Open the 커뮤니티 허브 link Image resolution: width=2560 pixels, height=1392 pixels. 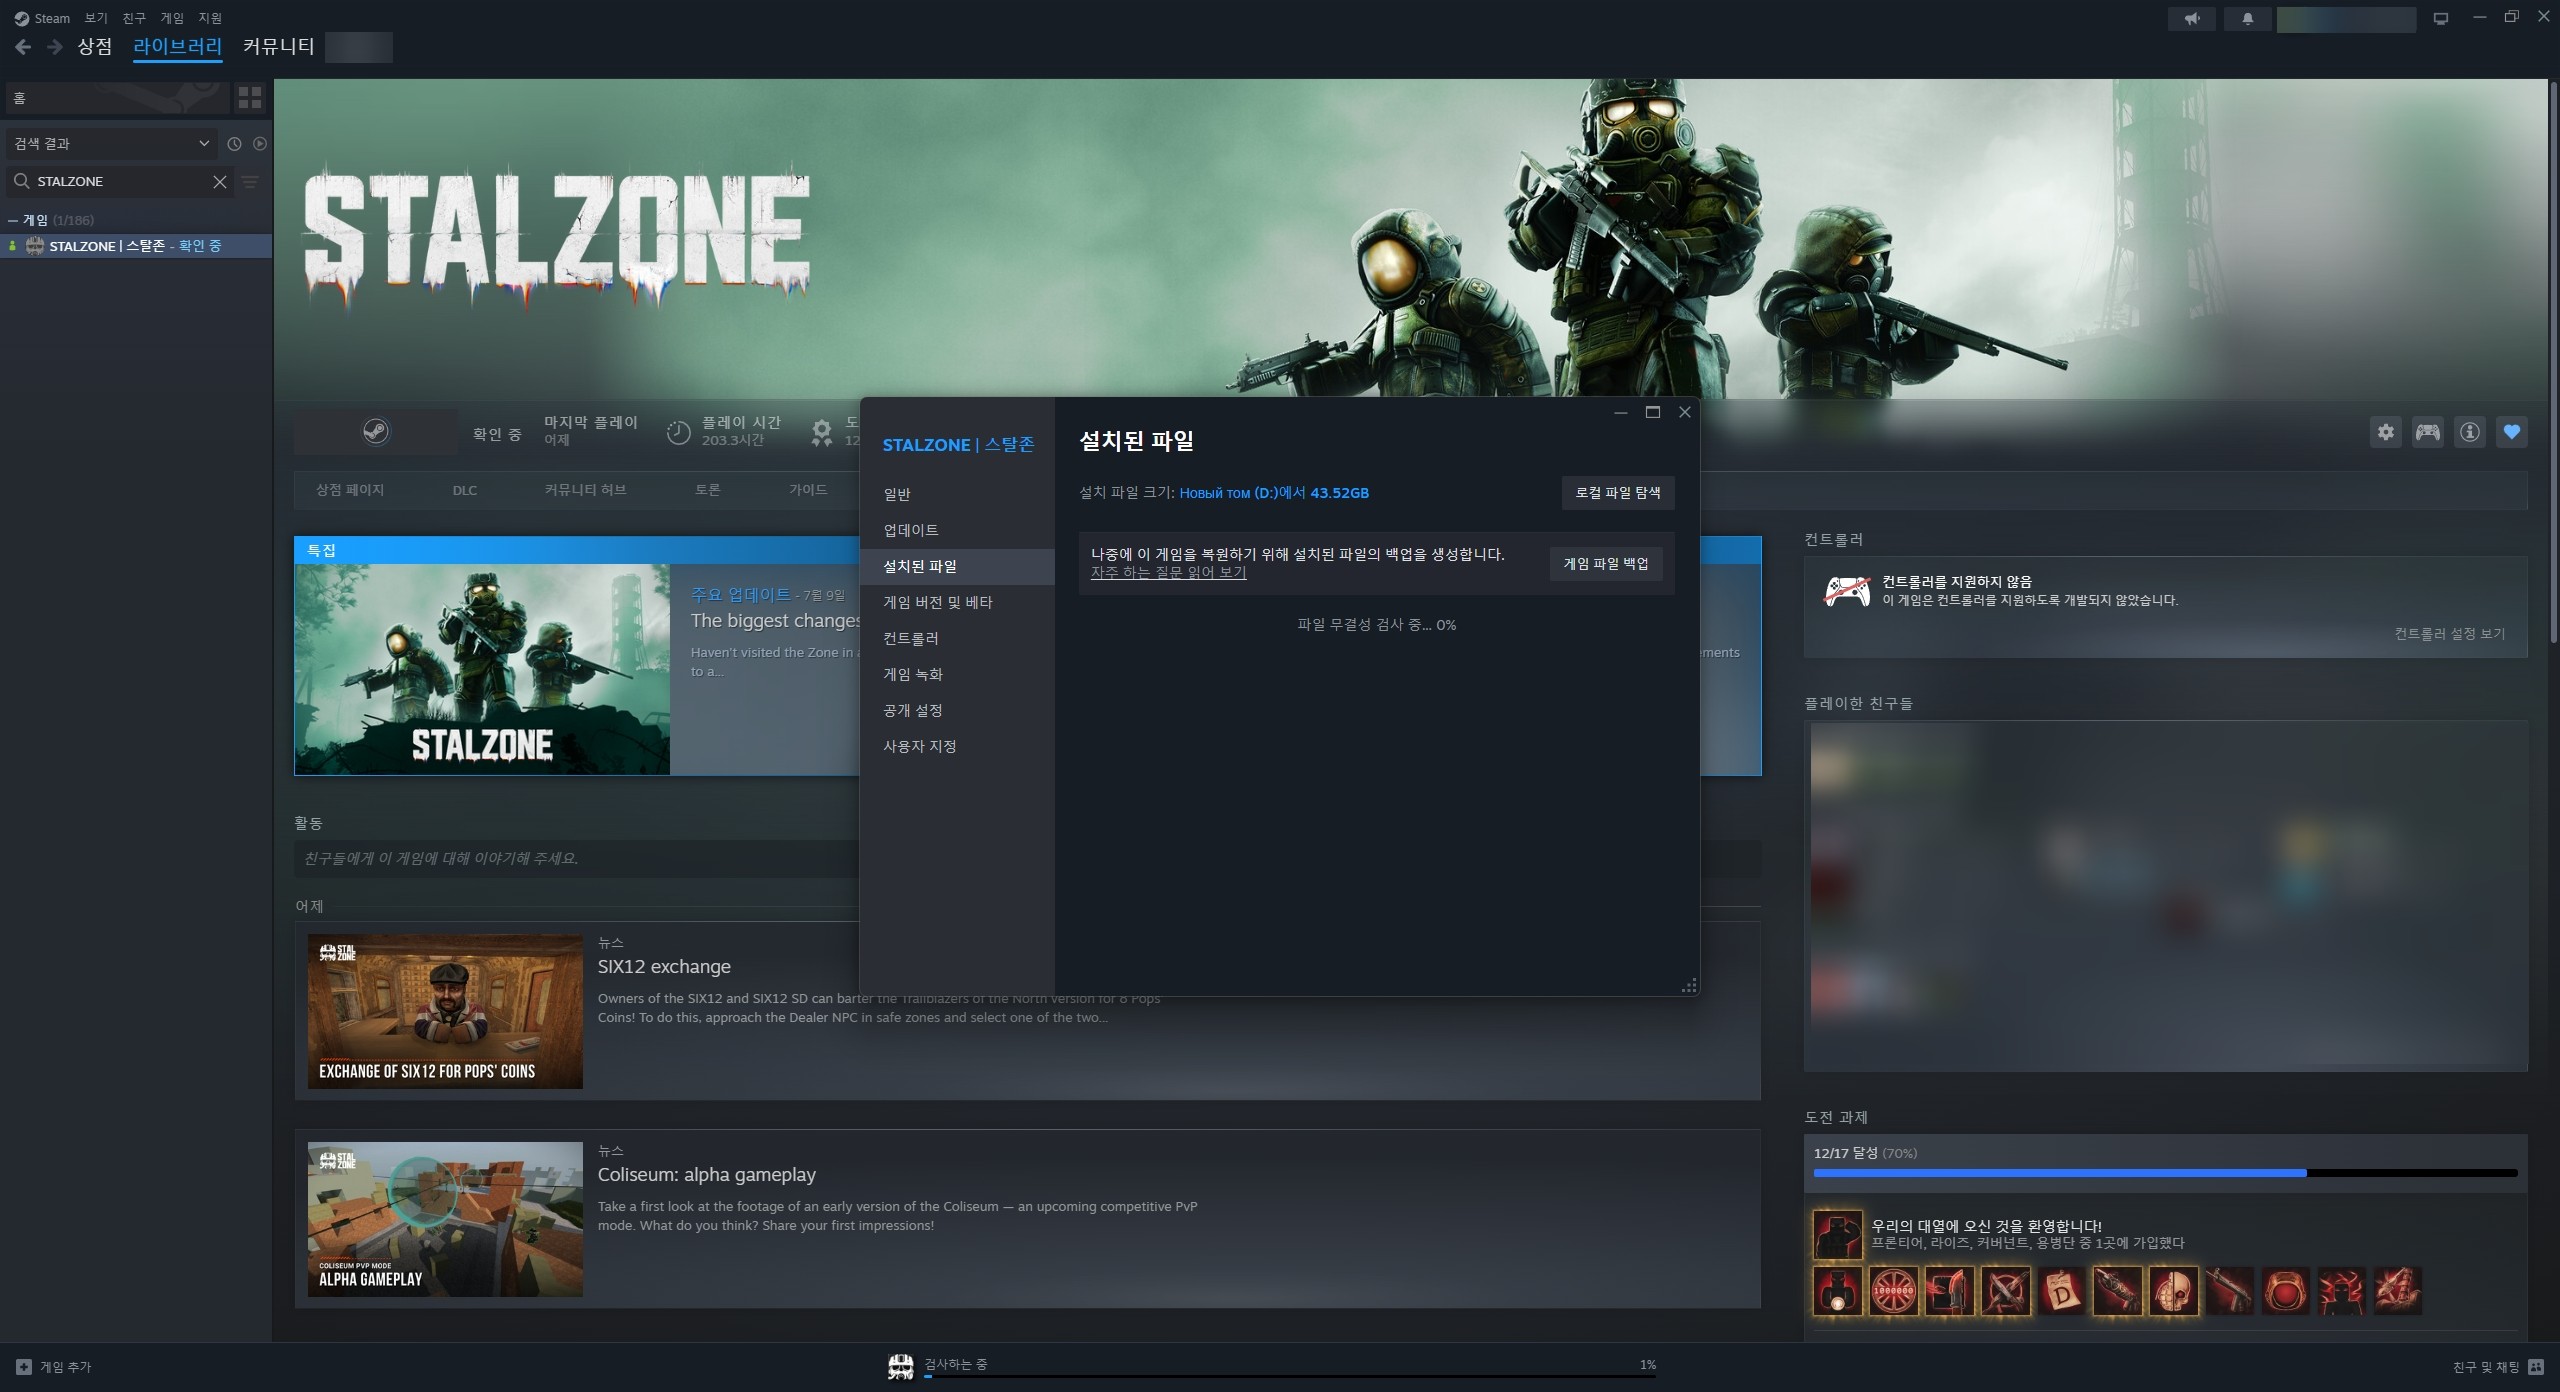585,490
